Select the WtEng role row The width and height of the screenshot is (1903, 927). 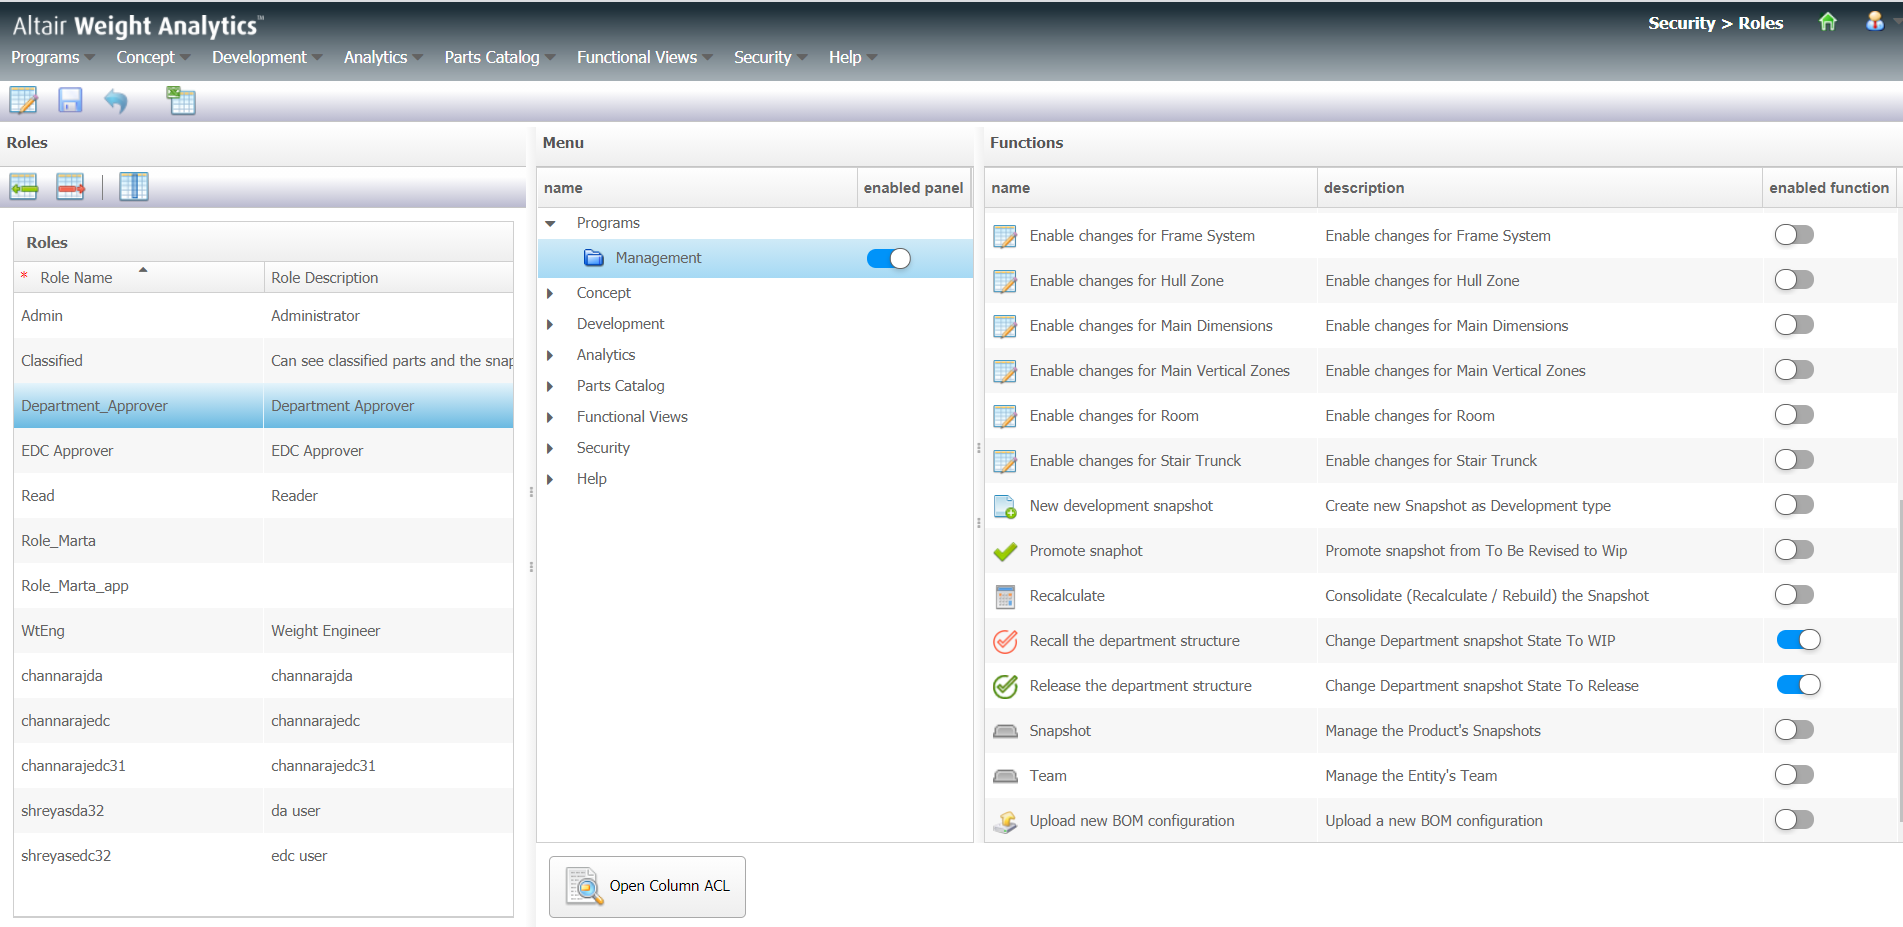pyautogui.click(x=140, y=631)
